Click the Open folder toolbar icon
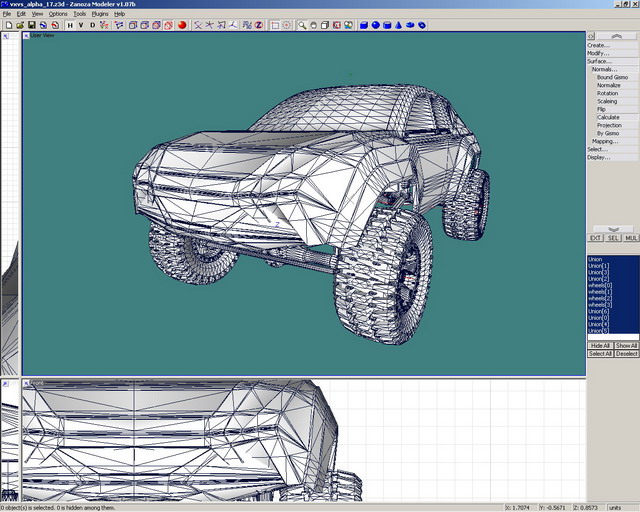This screenshot has height=512, width=640. coord(19,25)
